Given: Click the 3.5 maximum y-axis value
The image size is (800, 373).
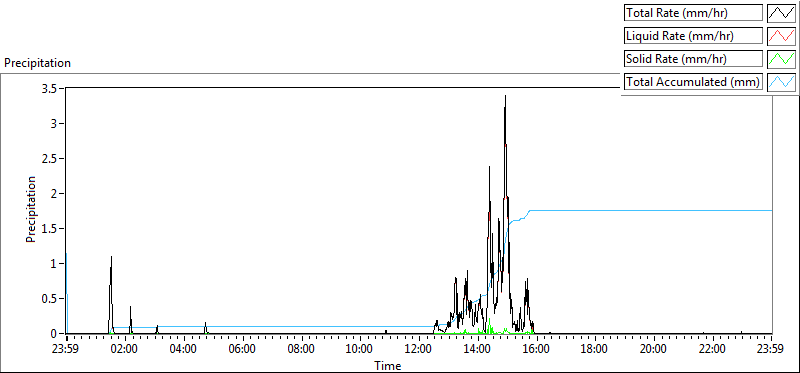Looking at the screenshot, I should point(51,89).
